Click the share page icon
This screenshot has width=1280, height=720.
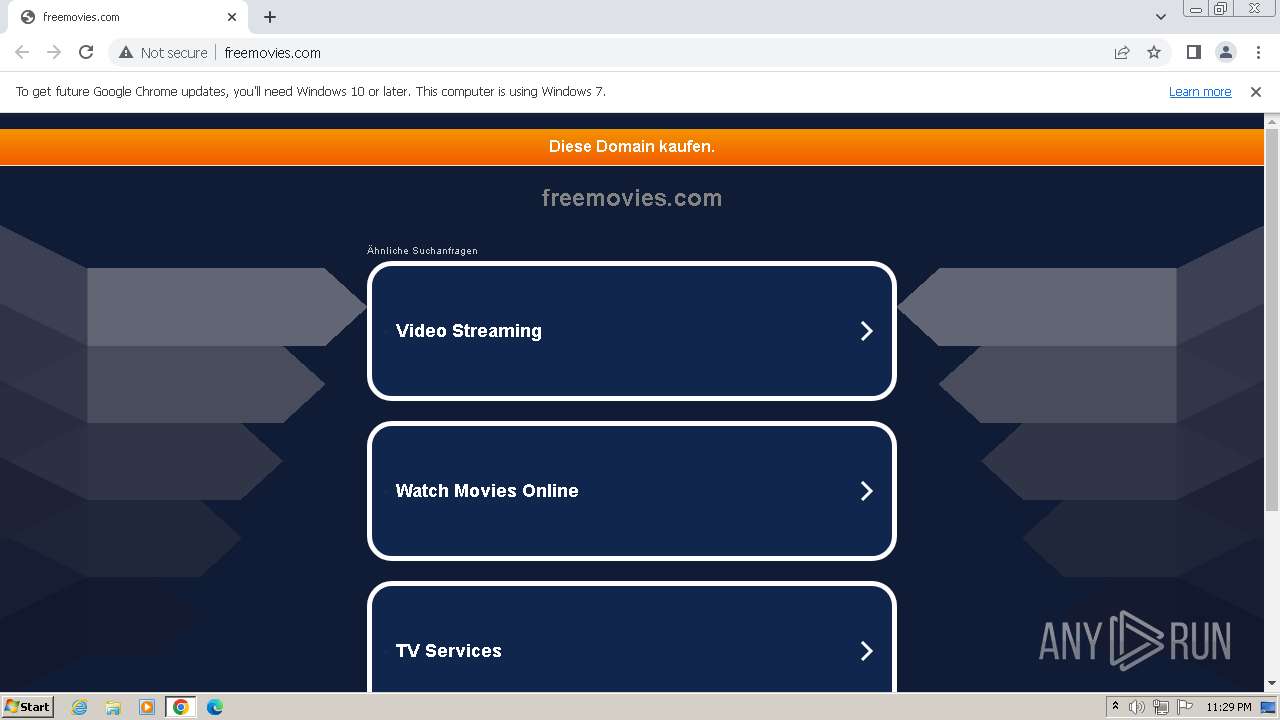pos(1122,52)
